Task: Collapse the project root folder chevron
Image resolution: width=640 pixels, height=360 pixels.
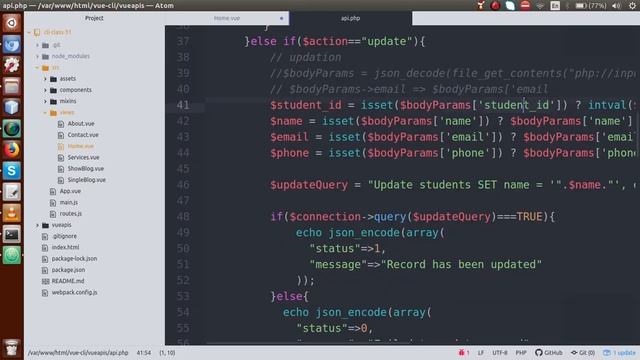Action: [29, 32]
